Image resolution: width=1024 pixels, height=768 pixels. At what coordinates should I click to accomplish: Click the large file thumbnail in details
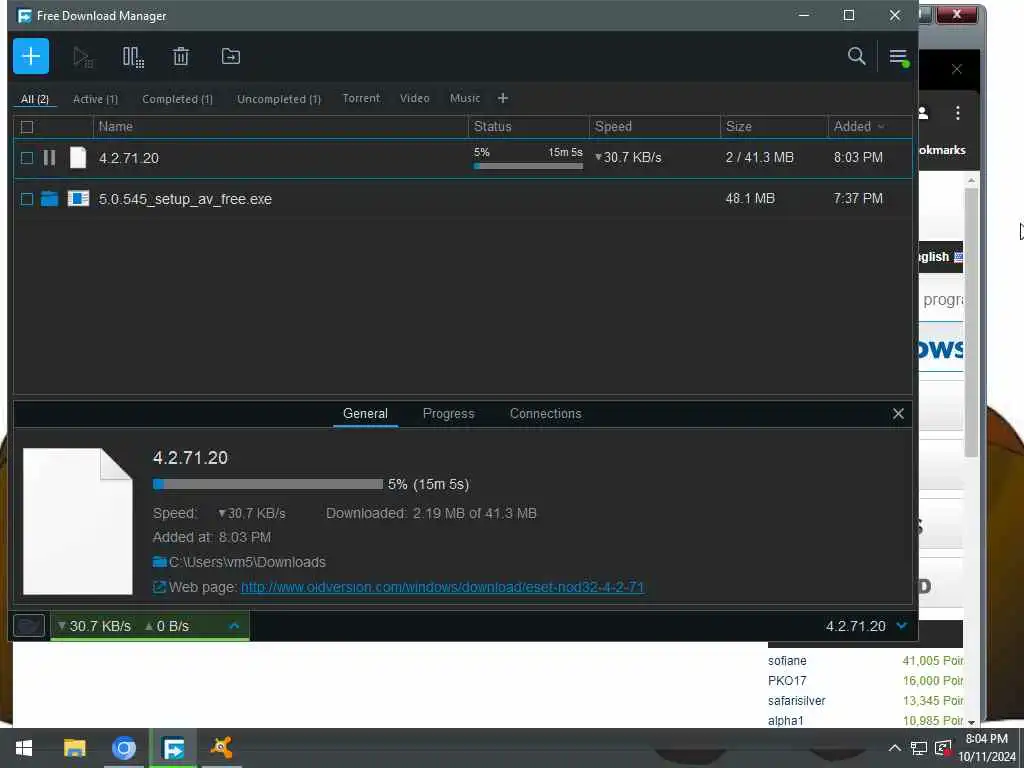[x=78, y=521]
